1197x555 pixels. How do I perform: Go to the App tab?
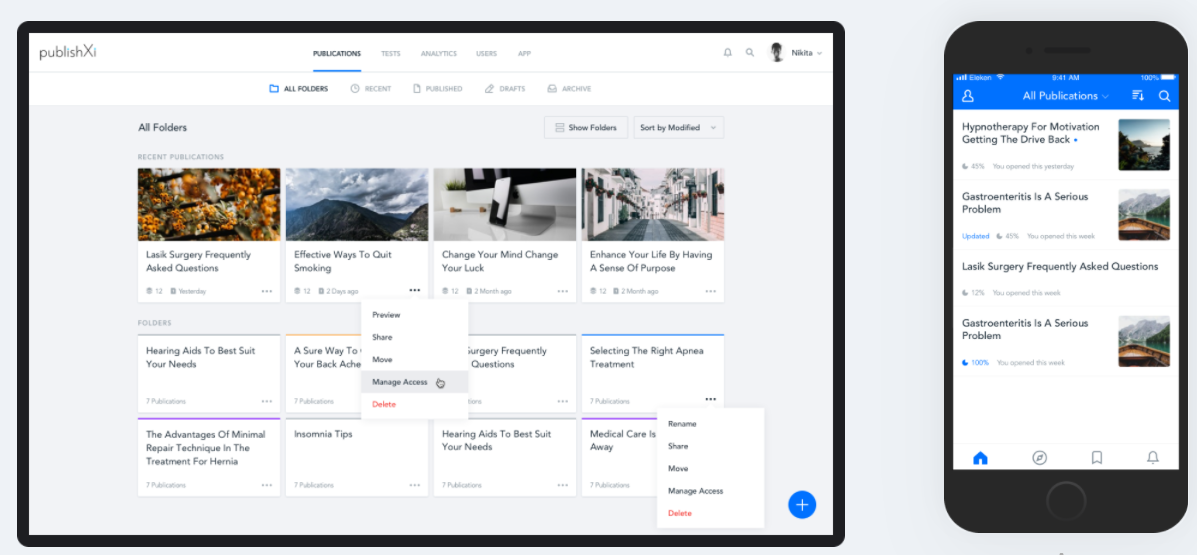point(524,53)
